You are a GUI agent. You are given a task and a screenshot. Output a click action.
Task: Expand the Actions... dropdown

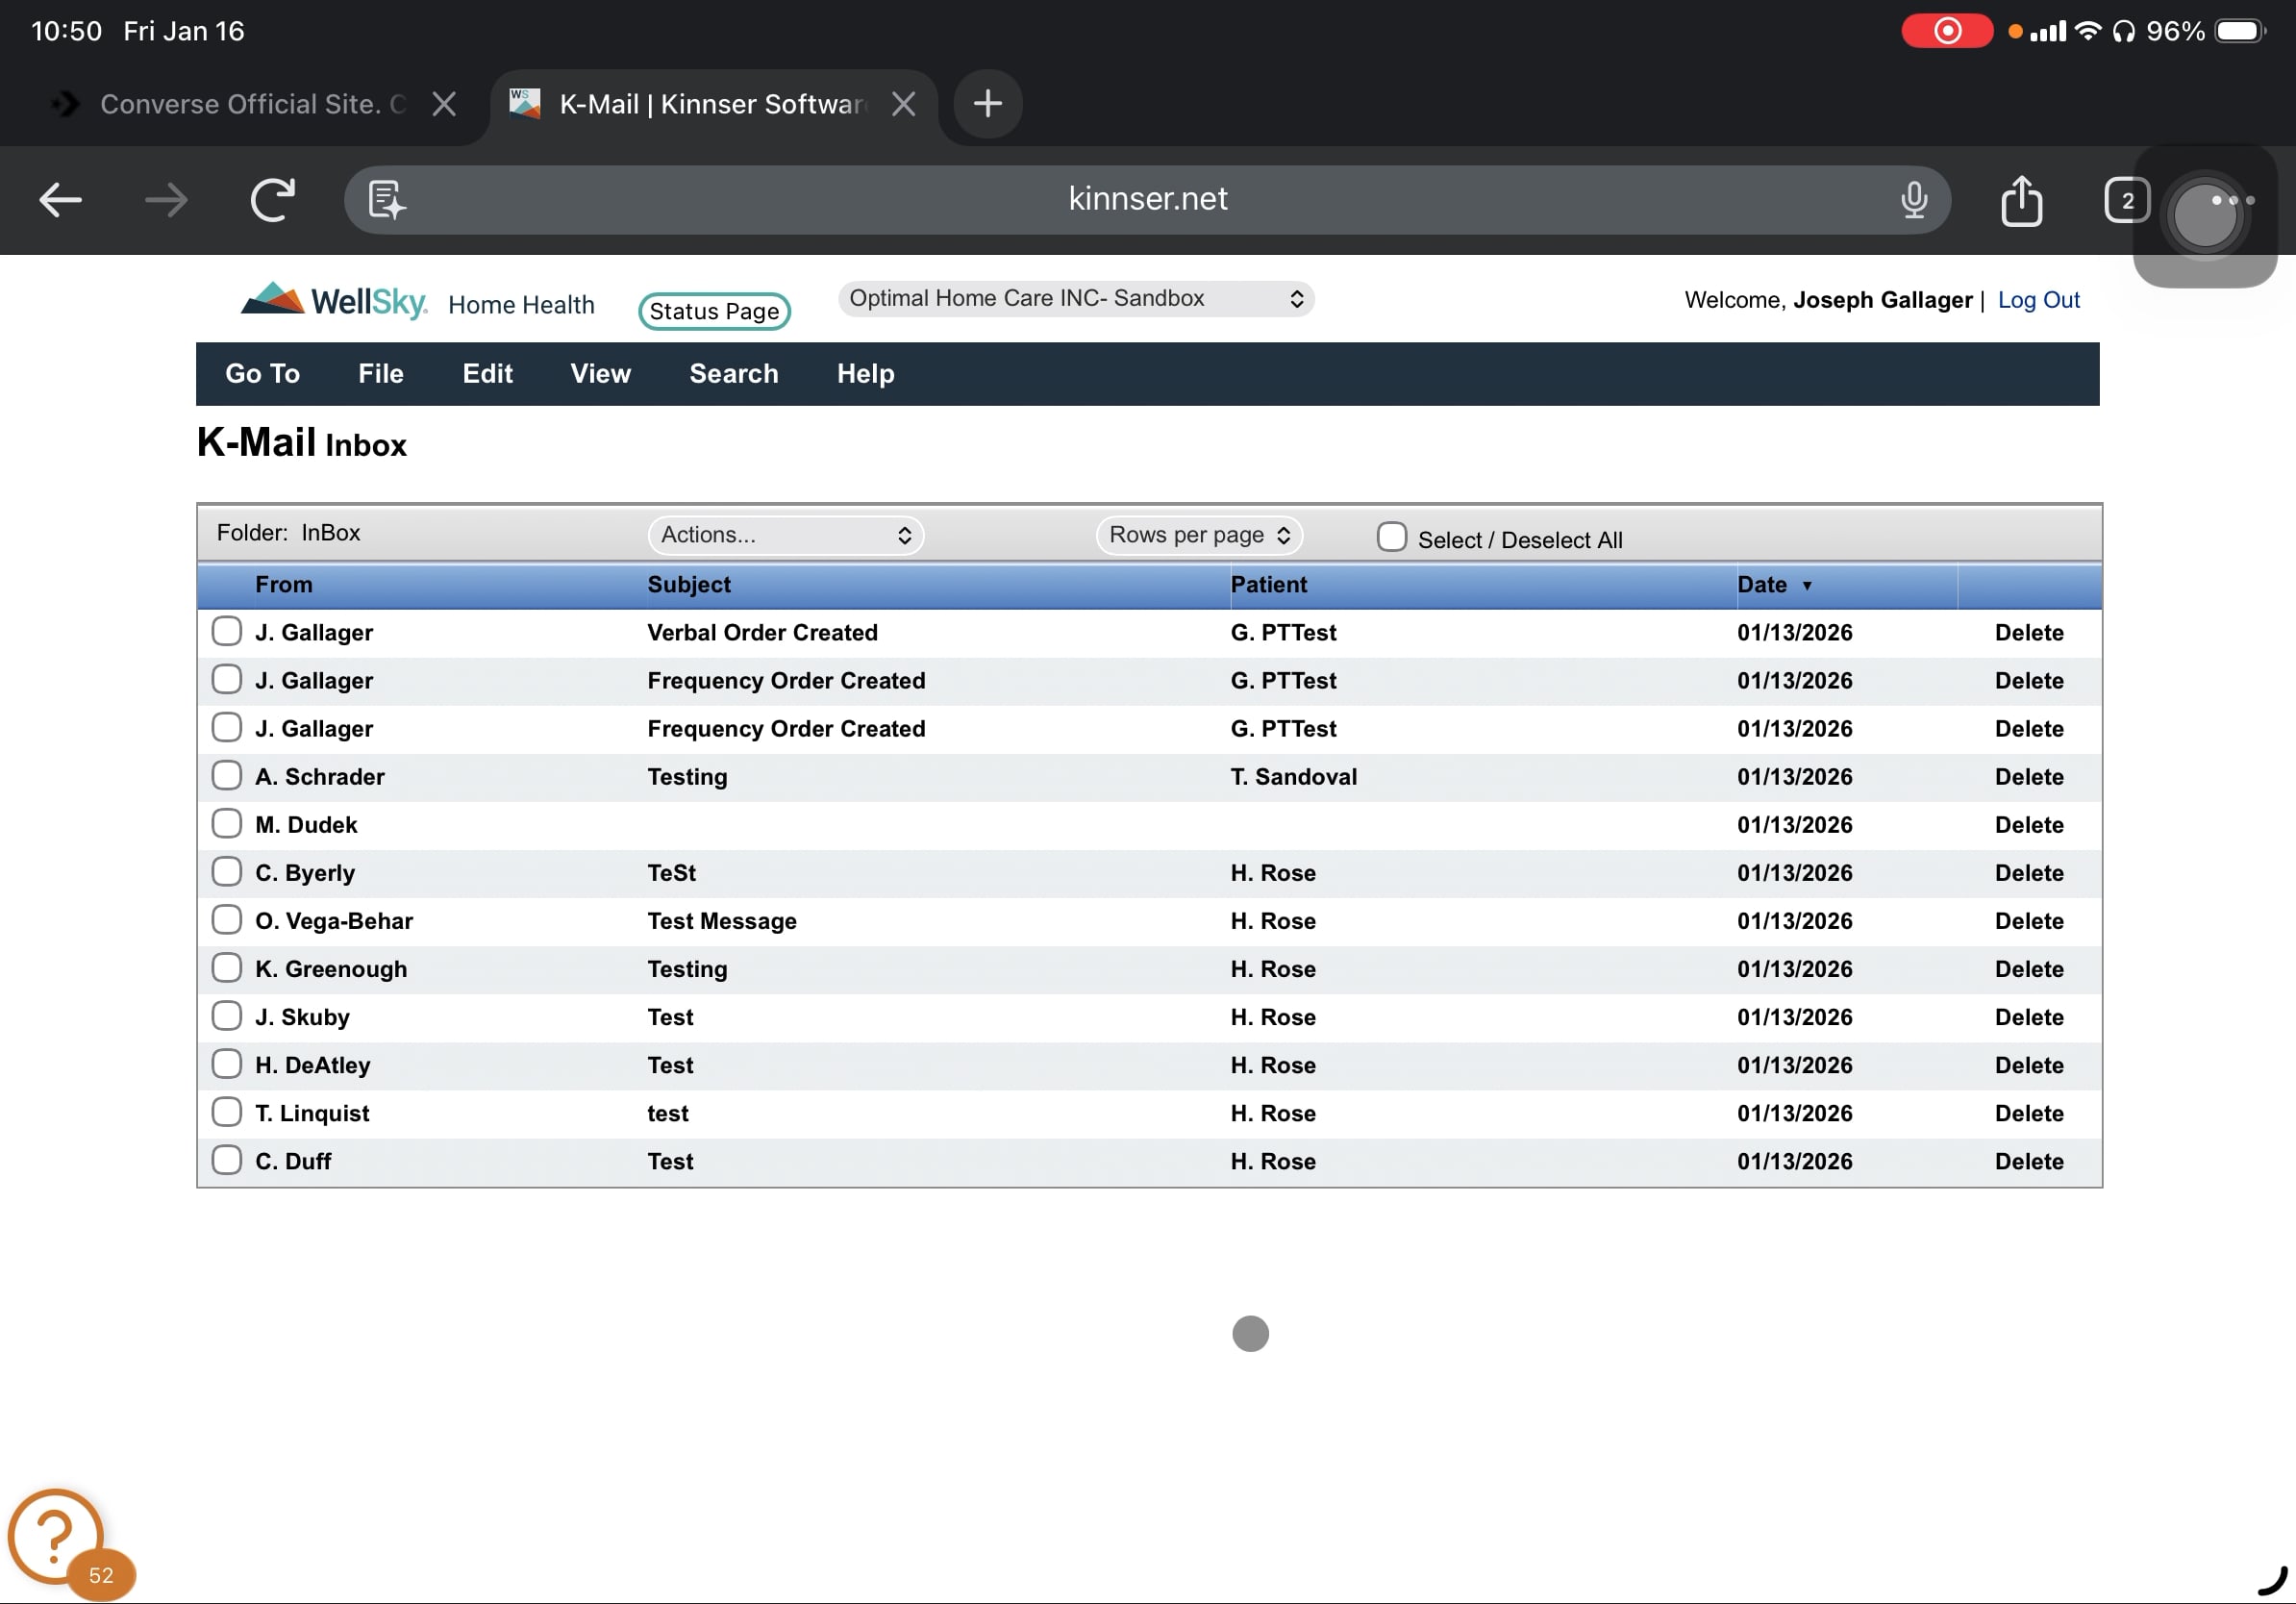(786, 535)
